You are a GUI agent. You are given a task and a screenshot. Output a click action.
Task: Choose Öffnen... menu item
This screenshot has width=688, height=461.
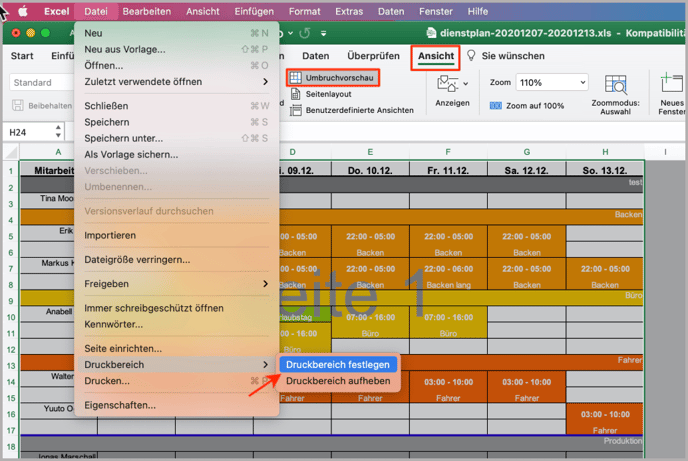coord(176,65)
